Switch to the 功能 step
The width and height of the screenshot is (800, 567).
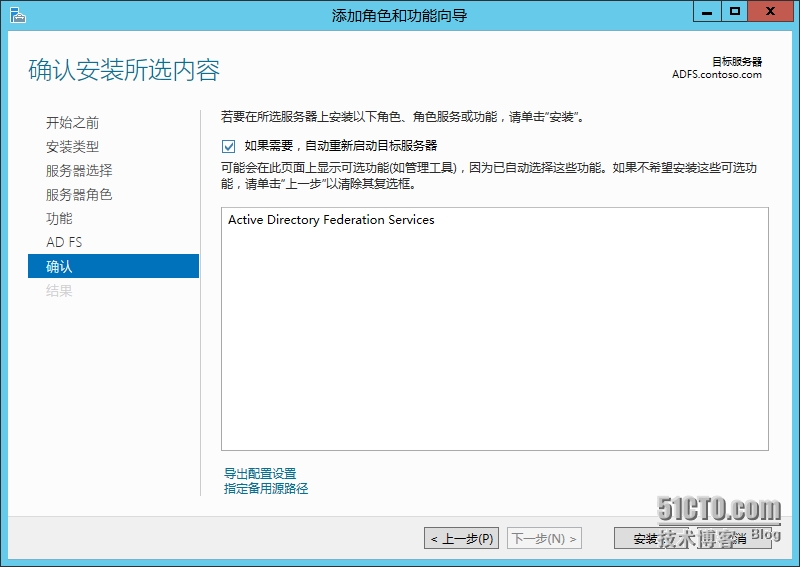[x=59, y=219]
